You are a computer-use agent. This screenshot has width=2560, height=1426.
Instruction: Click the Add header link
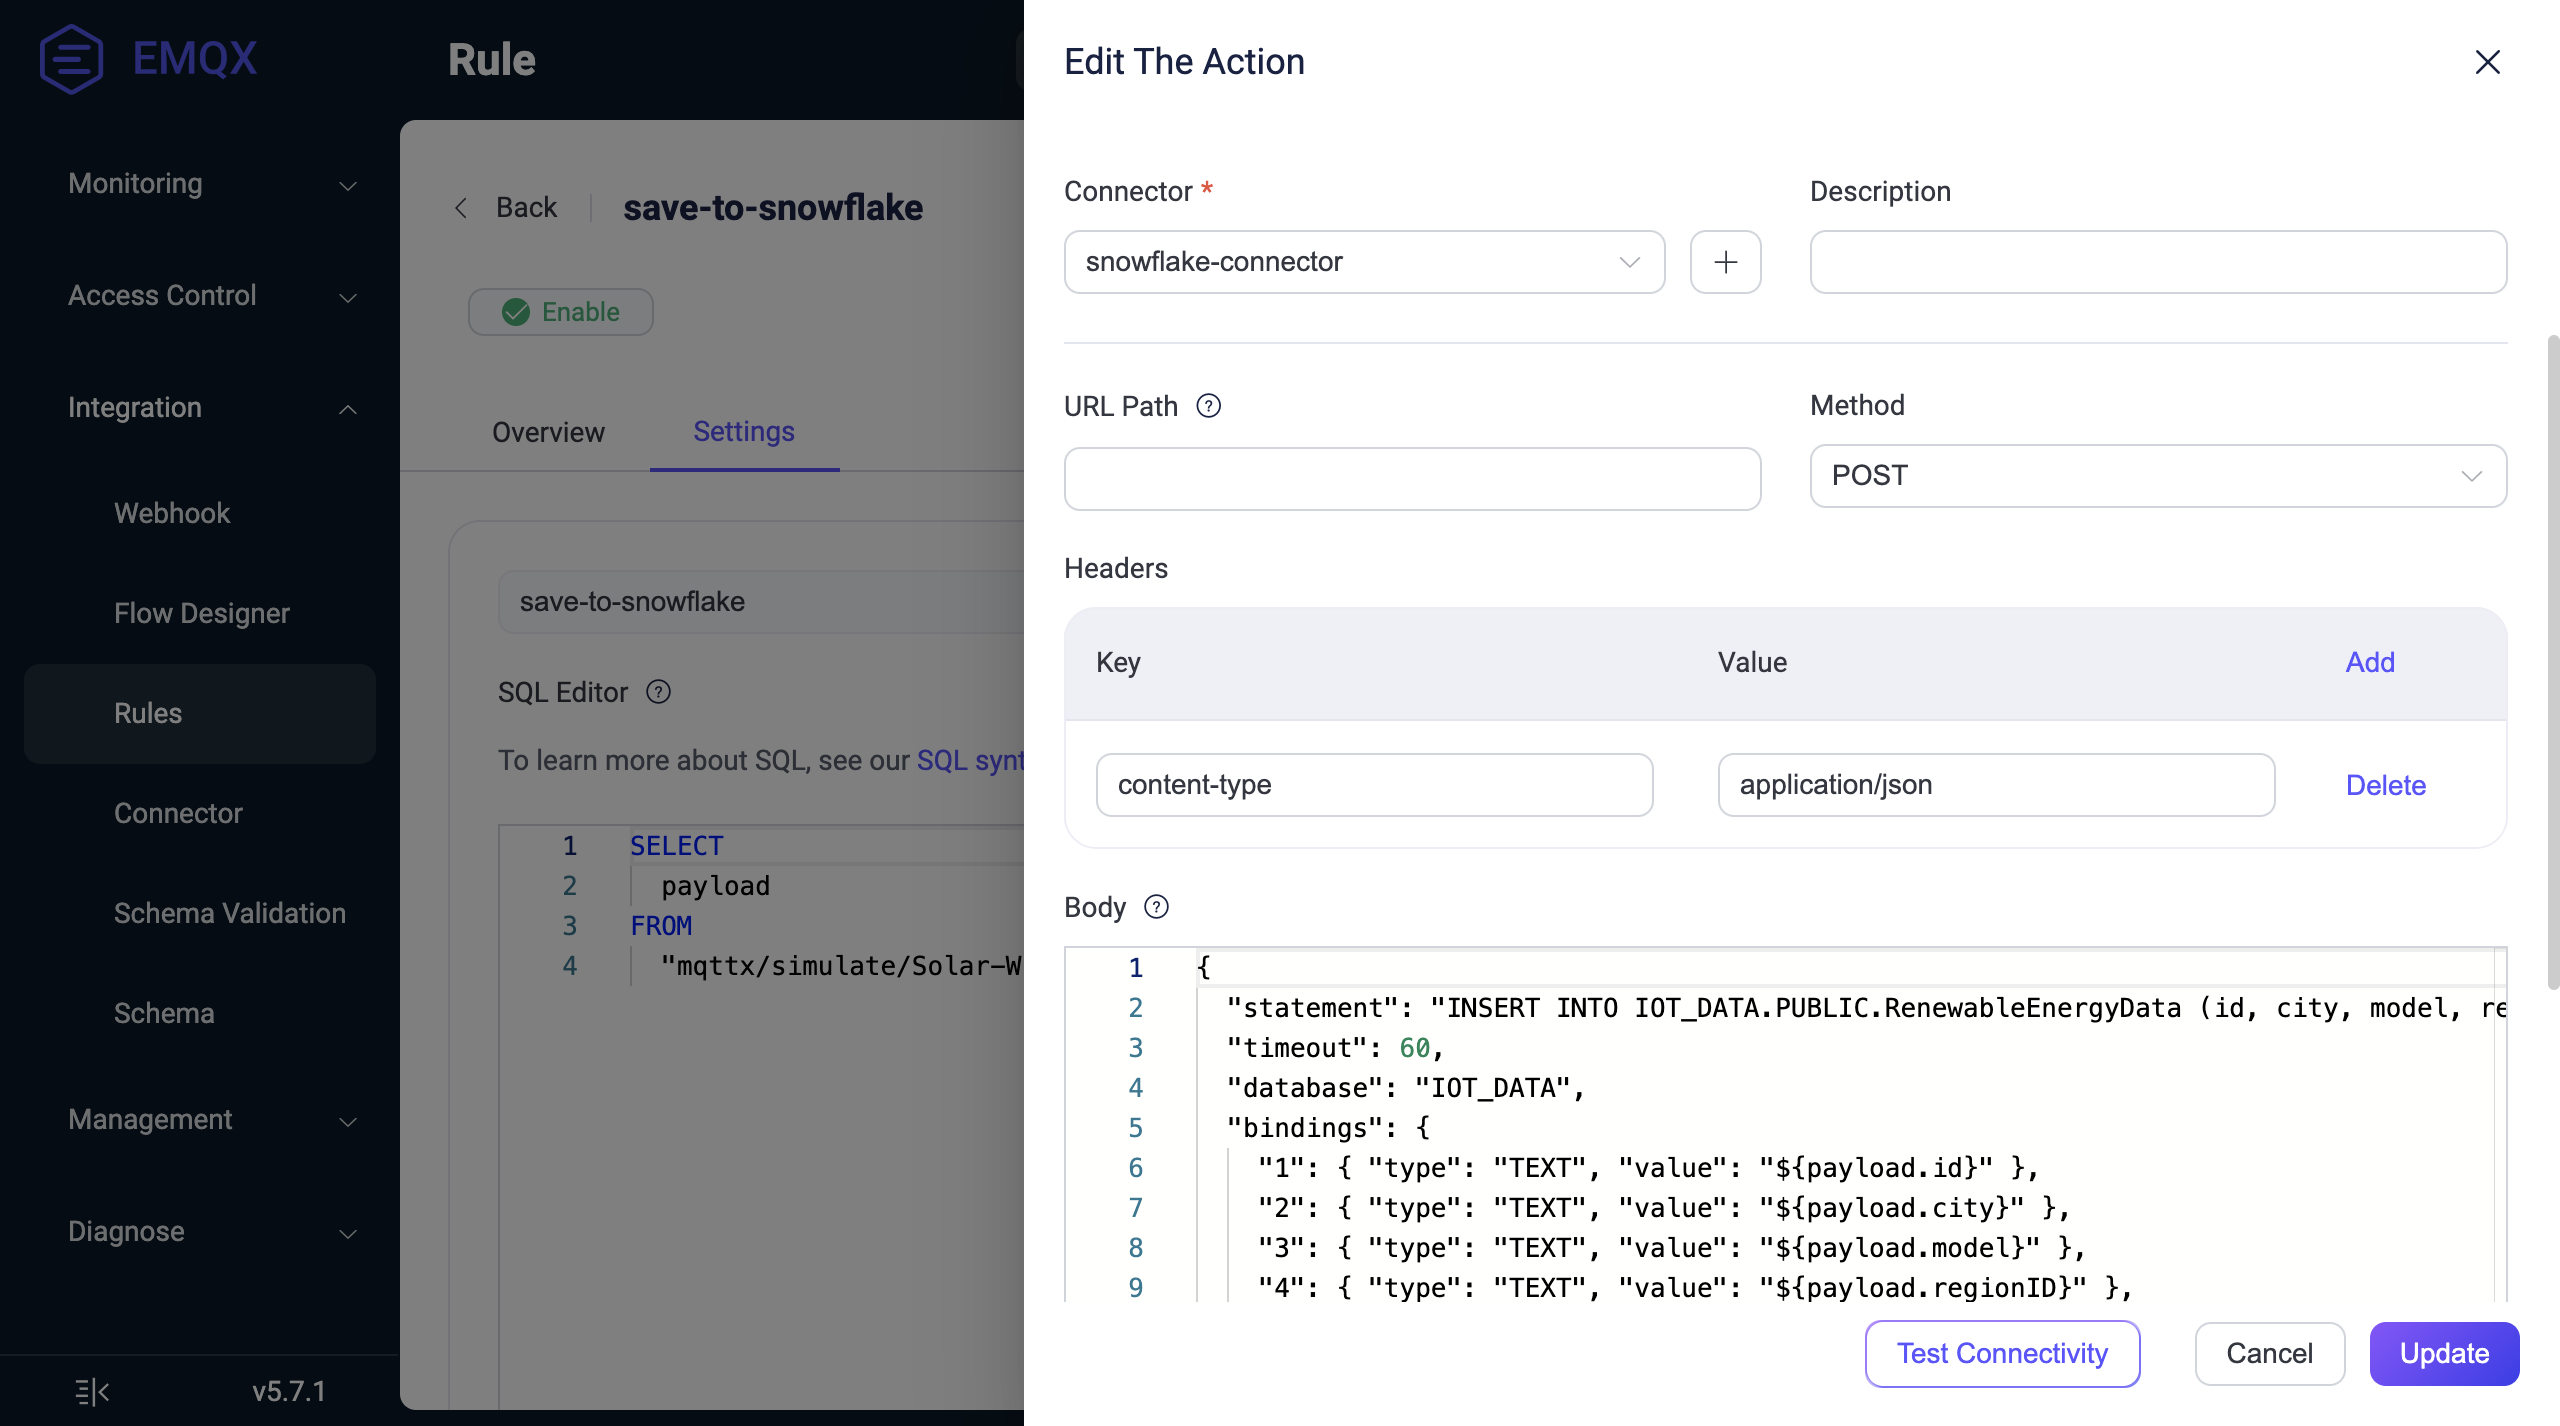coord(2370,662)
